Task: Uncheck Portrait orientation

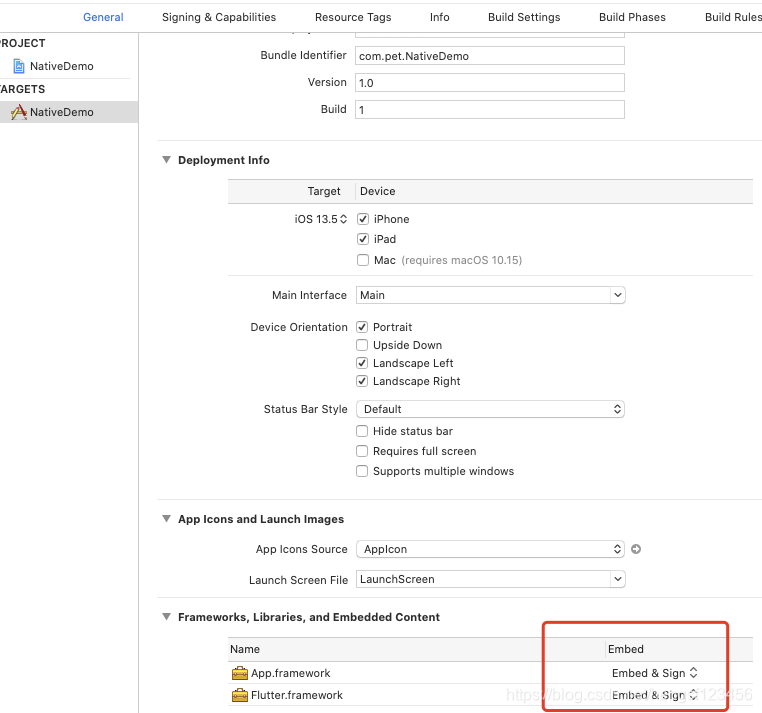Action: 362,327
